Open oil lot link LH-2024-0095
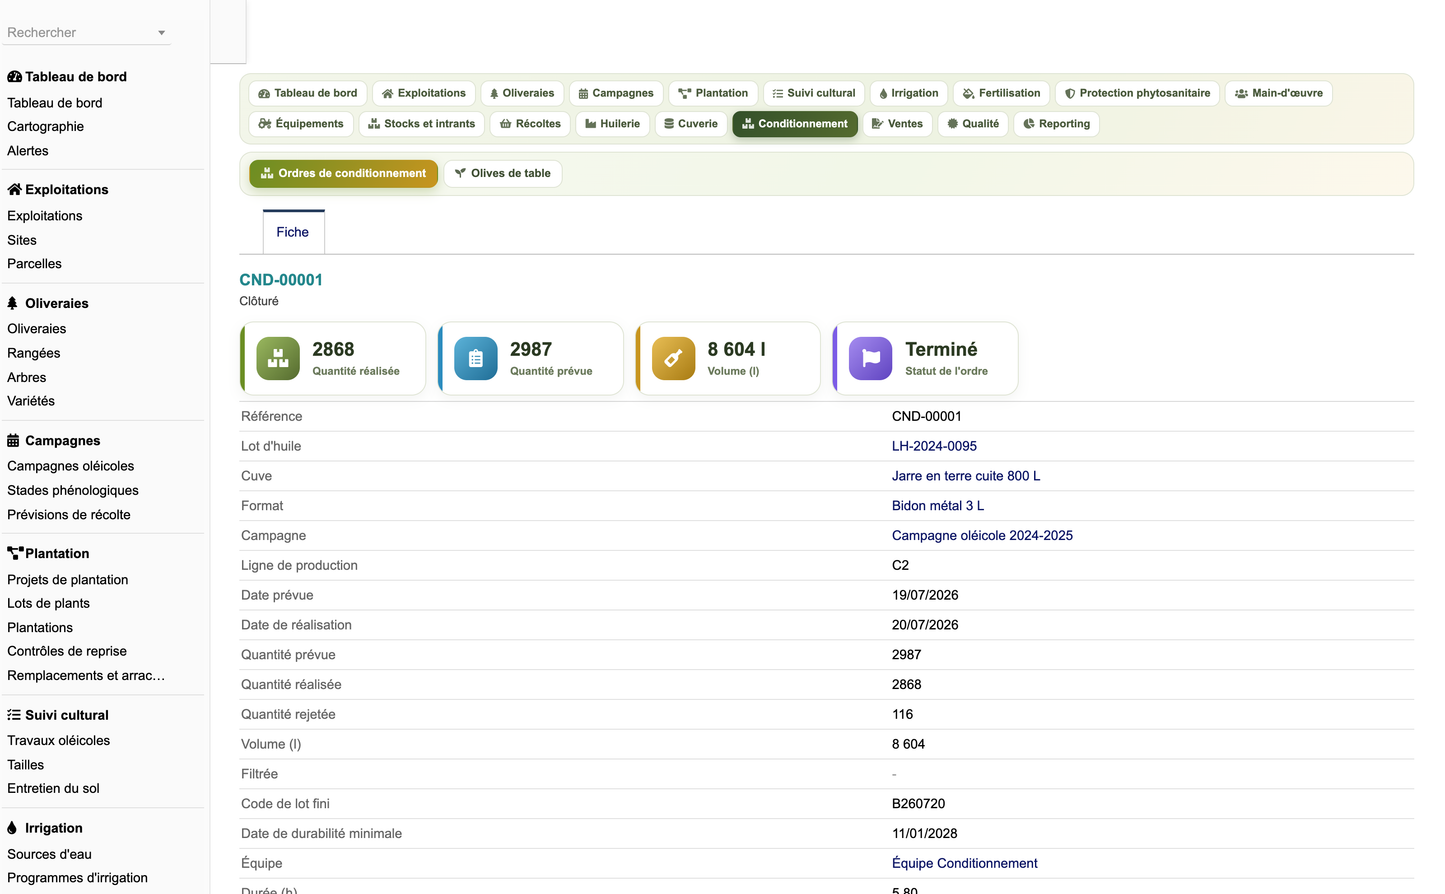This screenshot has width=1445, height=894. coord(934,446)
